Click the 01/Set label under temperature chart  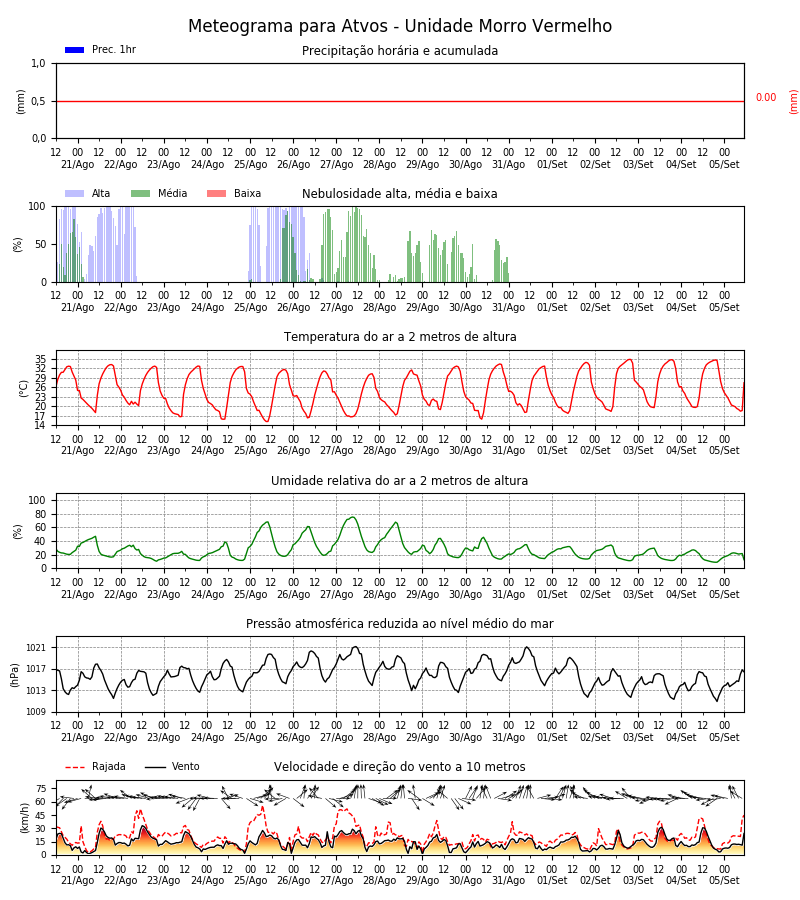pyautogui.click(x=552, y=451)
